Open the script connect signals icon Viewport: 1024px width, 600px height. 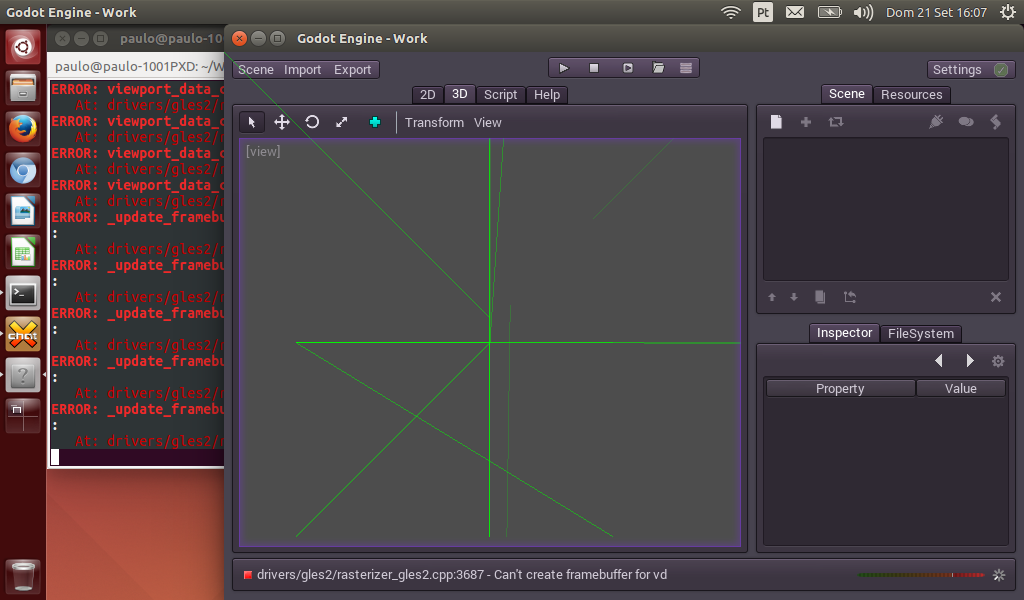tap(936, 122)
